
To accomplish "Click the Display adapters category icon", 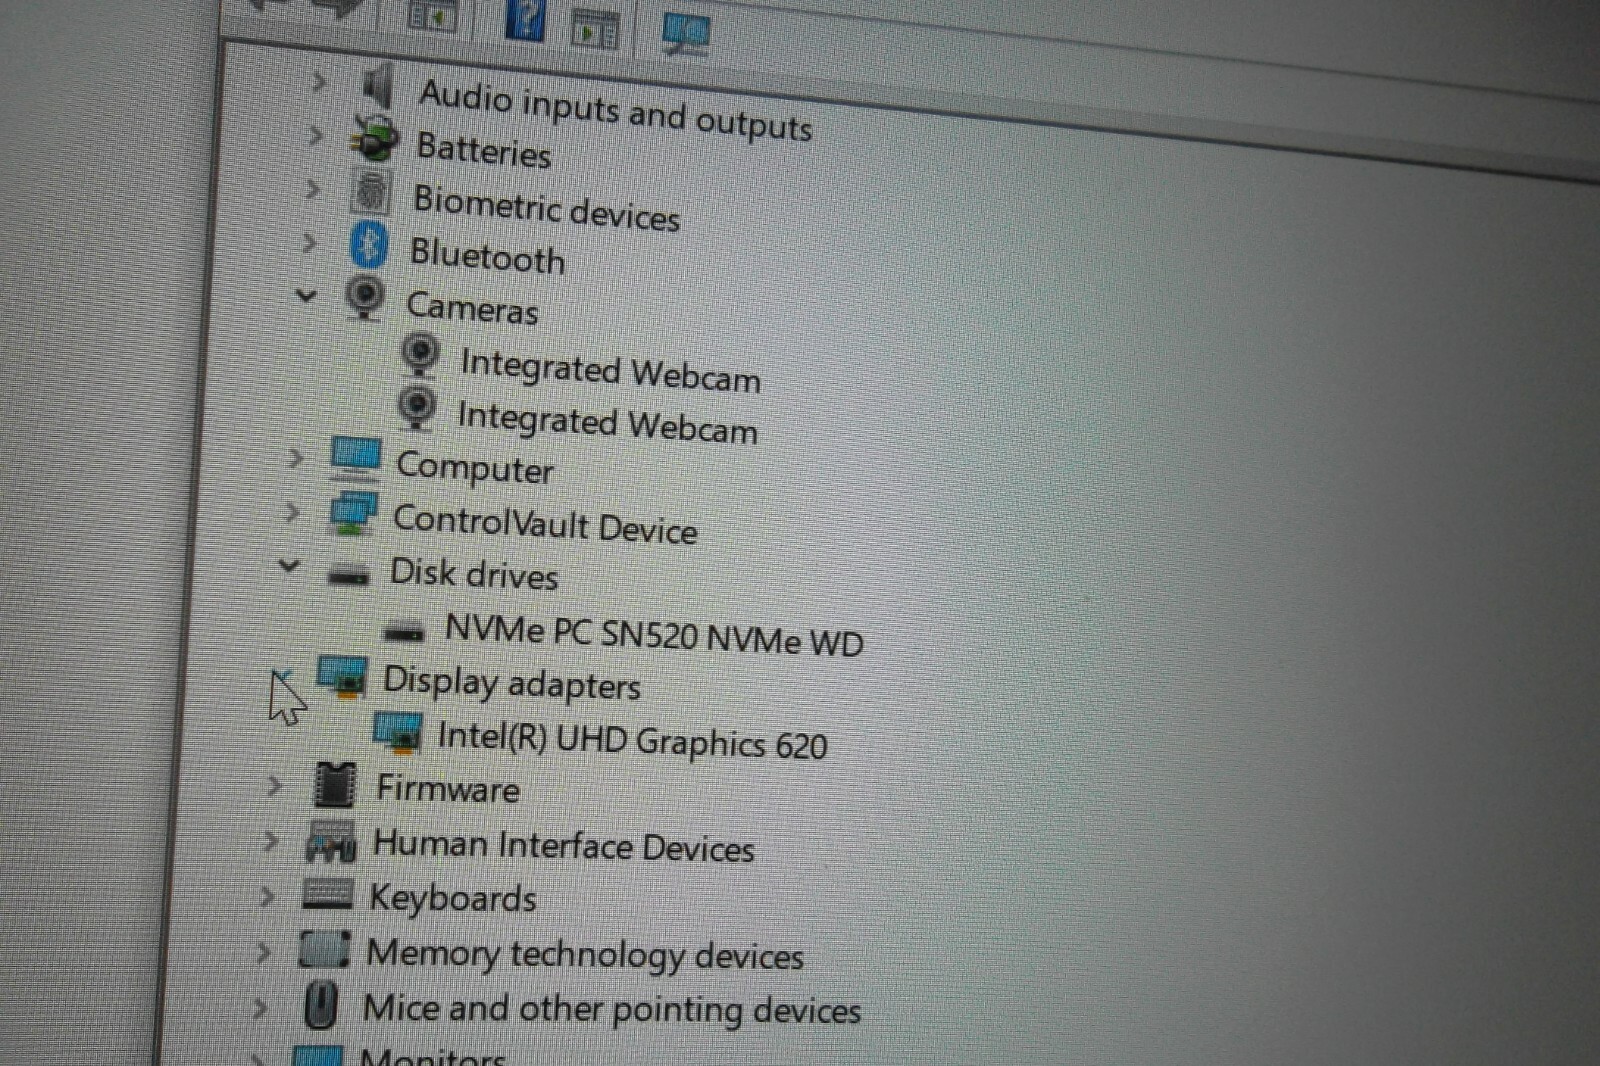I will coord(342,677).
